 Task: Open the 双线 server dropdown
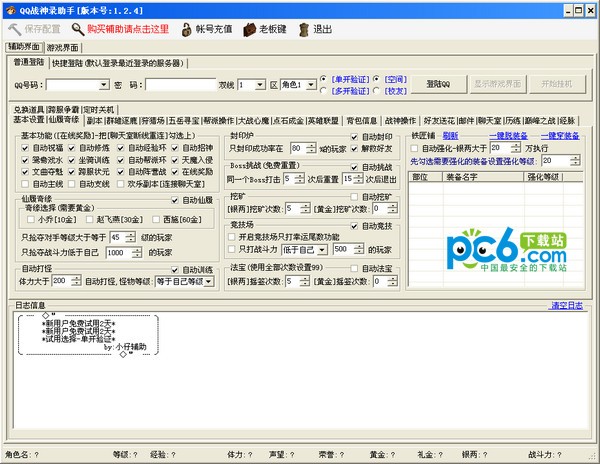tap(260, 85)
